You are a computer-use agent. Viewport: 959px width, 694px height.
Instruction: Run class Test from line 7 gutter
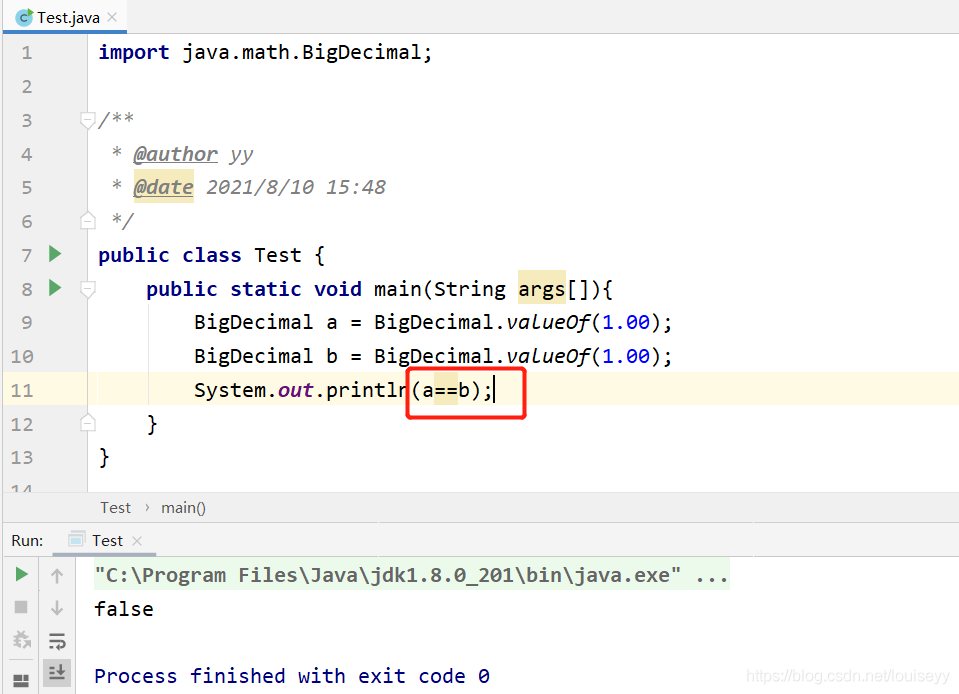[55, 253]
